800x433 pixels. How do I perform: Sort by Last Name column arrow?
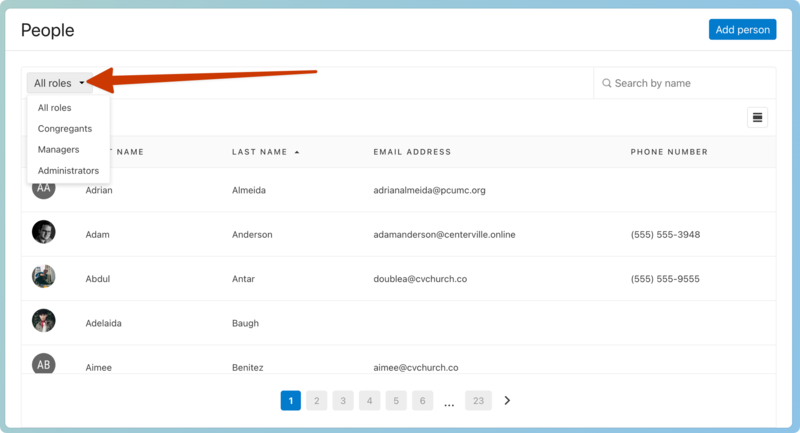(296, 152)
